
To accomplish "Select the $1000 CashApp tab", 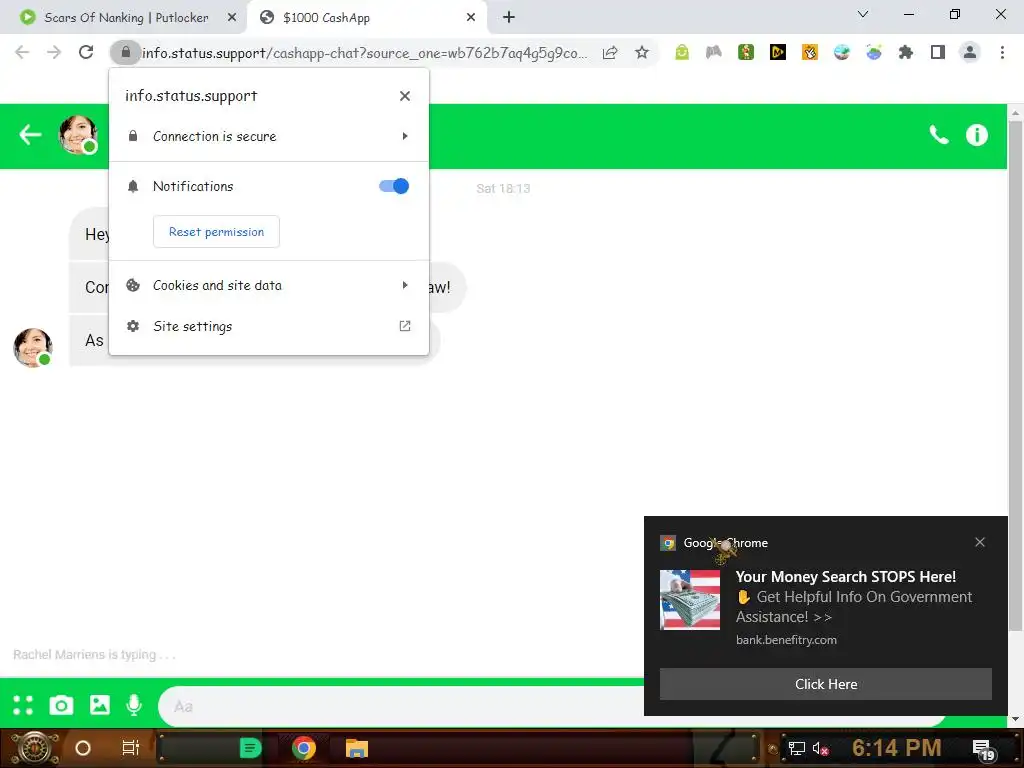I will (368, 18).
